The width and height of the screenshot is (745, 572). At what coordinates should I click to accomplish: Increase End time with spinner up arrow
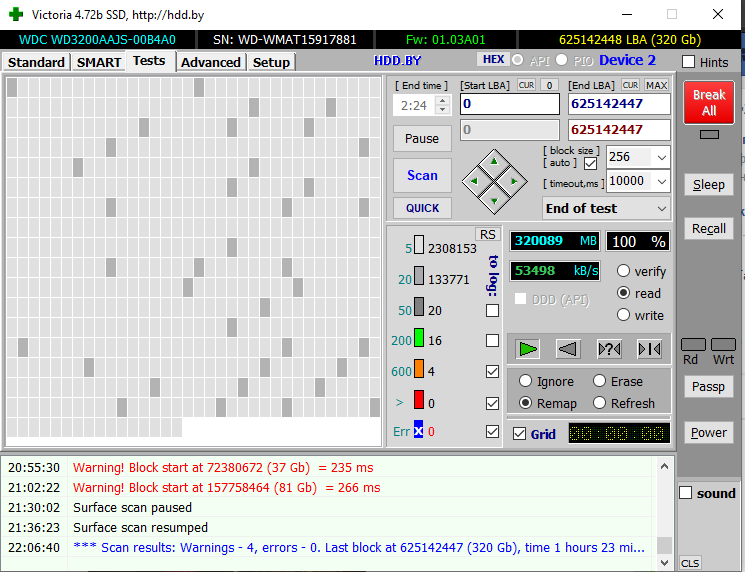click(442, 100)
